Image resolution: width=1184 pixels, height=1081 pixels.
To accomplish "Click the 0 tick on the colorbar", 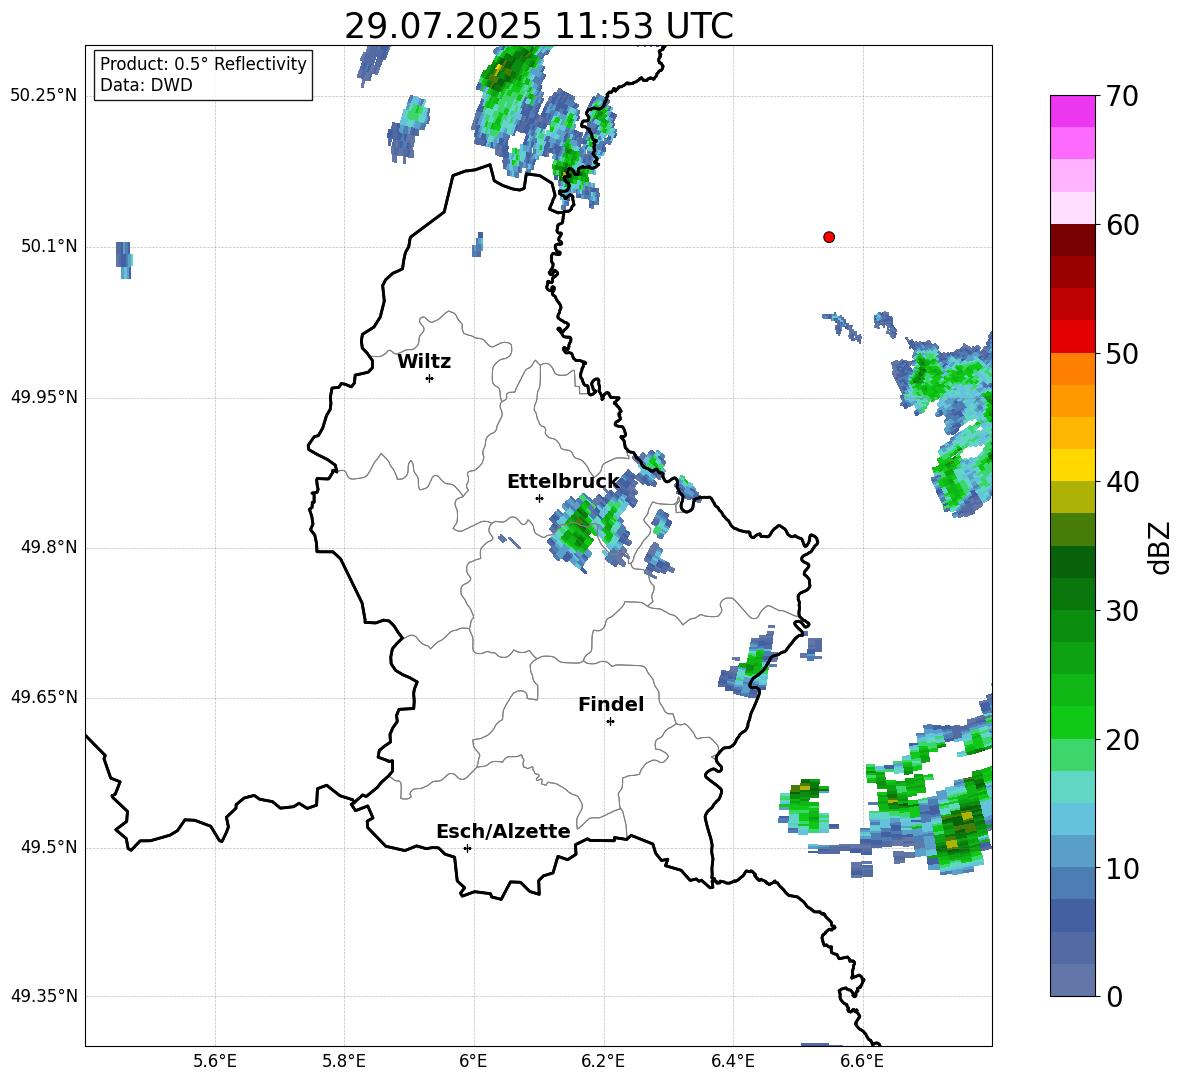I will [x=1115, y=996].
